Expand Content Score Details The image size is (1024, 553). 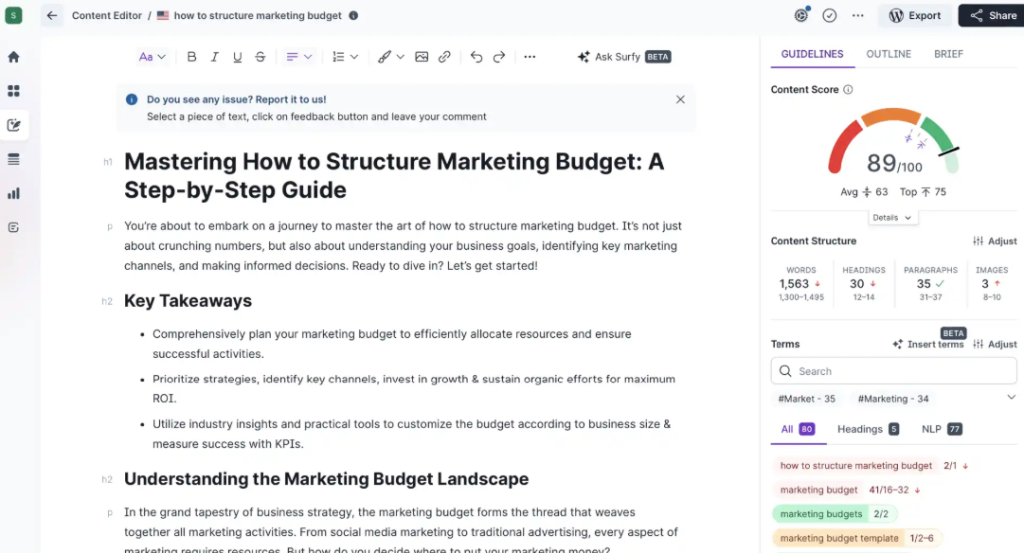point(893,217)
